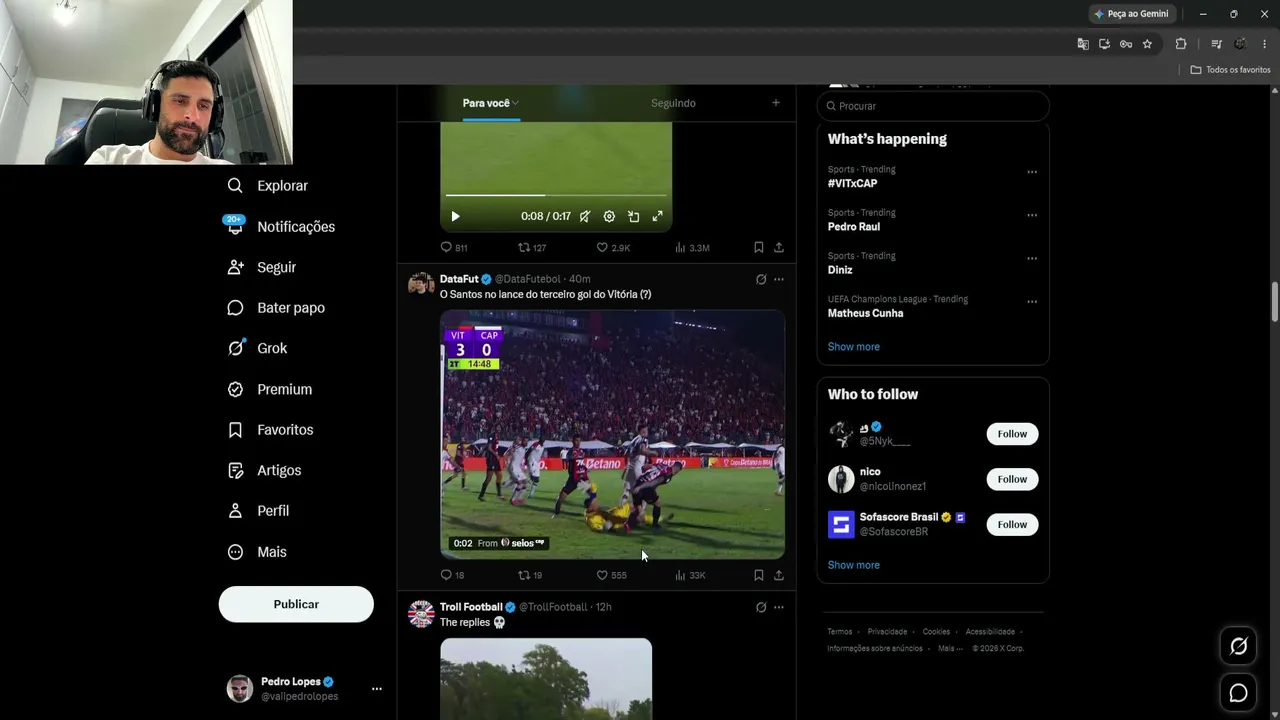Open DataFut's profile avatar

click(x=421, y=283)
